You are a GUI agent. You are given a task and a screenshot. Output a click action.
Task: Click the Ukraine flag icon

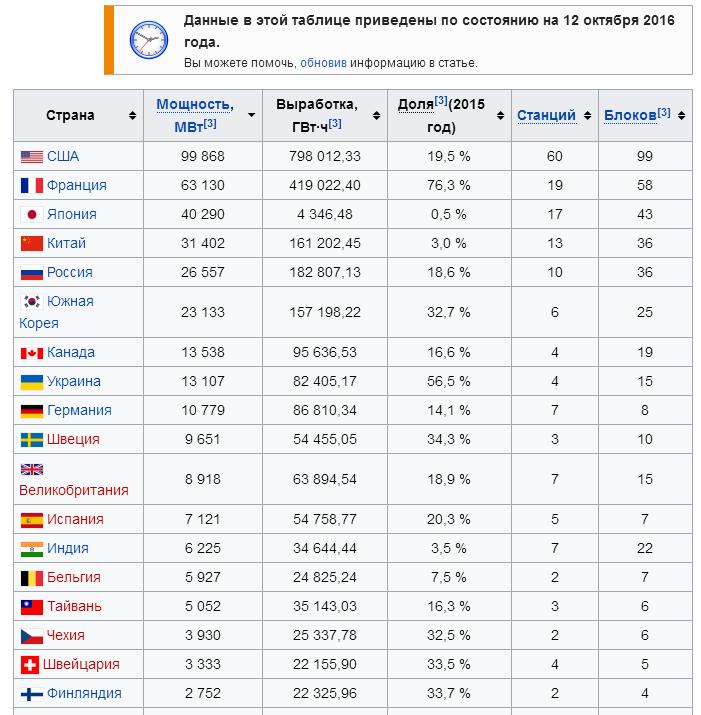[x=32, y=382]
